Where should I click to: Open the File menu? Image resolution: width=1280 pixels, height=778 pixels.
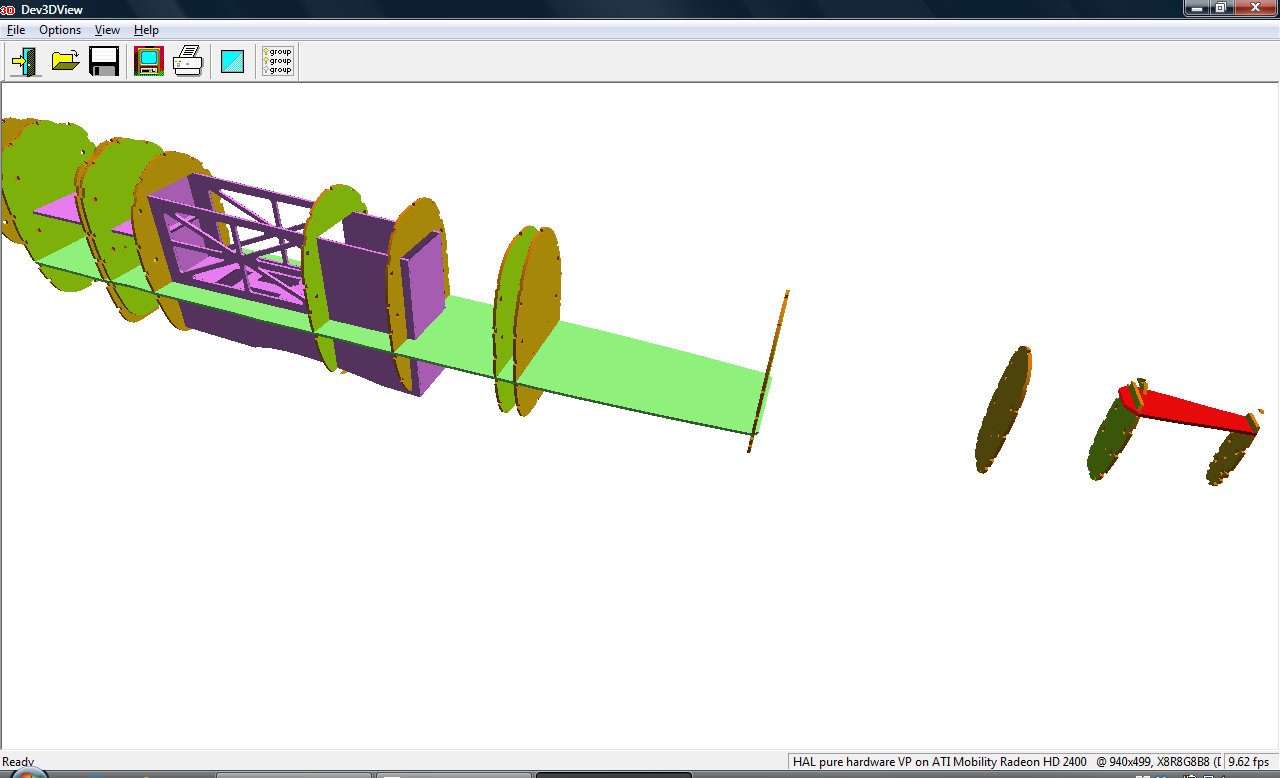16,30
